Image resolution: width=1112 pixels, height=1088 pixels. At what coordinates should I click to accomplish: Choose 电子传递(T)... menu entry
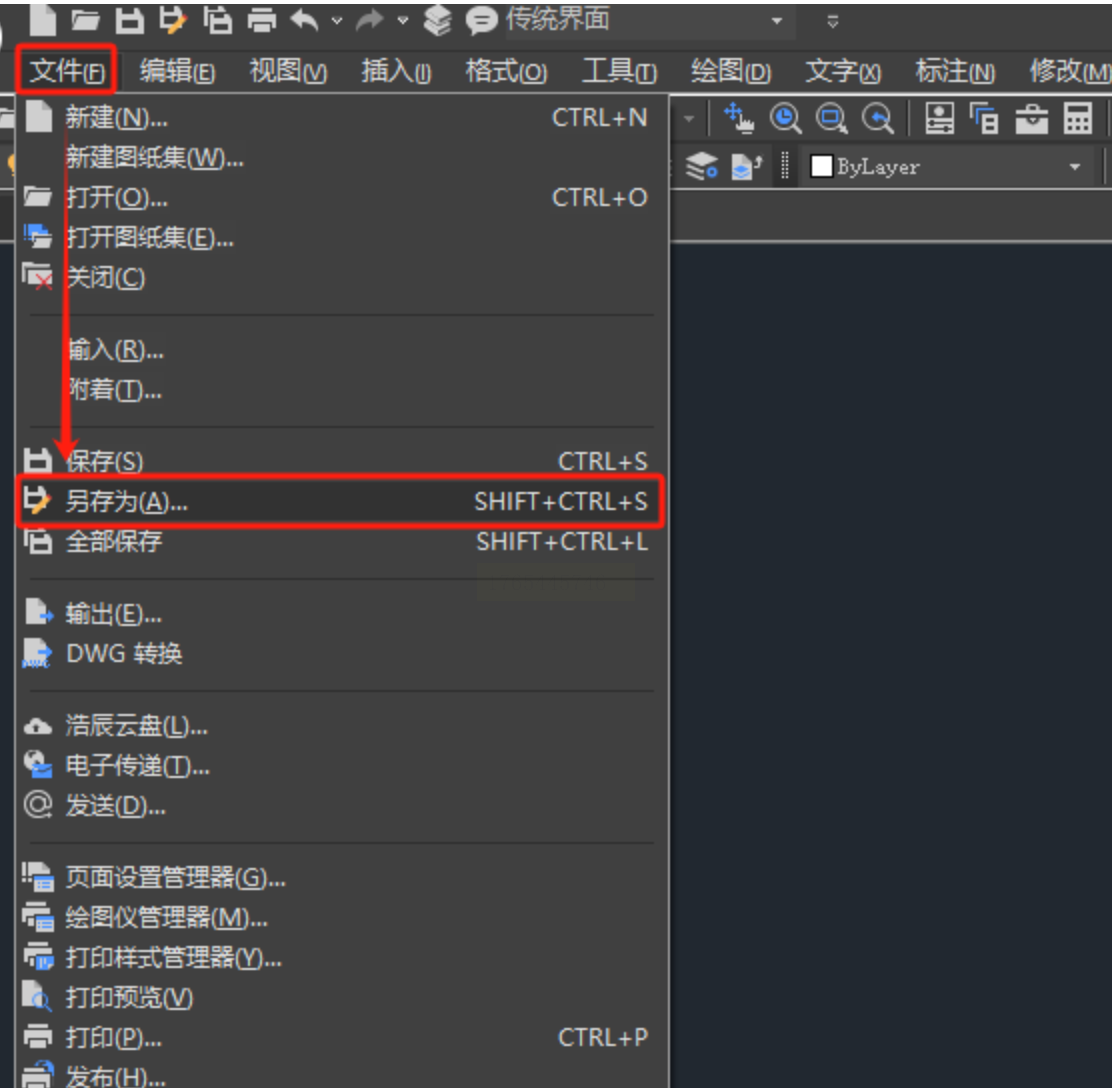[x=342, y=765]
